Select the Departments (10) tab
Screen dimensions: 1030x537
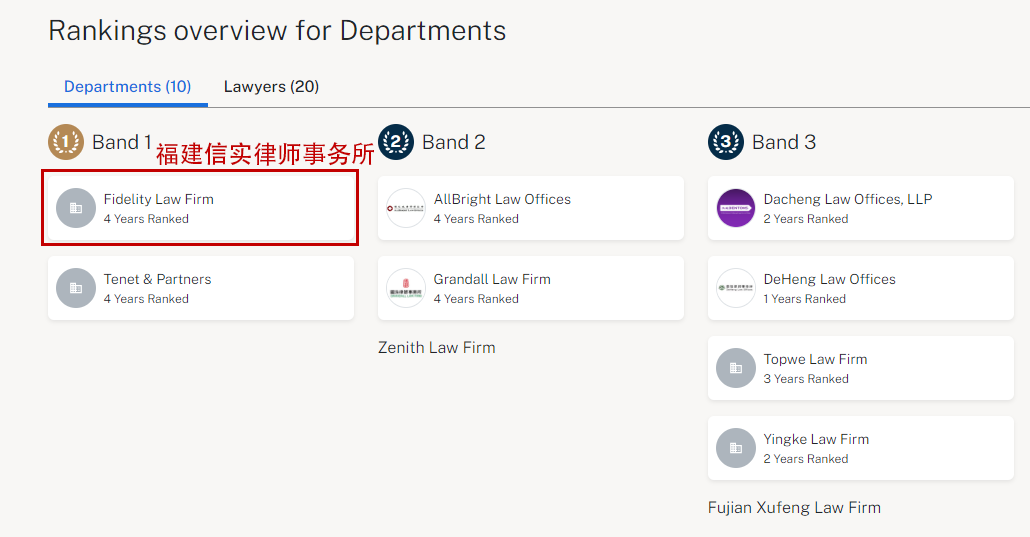click(127, 87)
